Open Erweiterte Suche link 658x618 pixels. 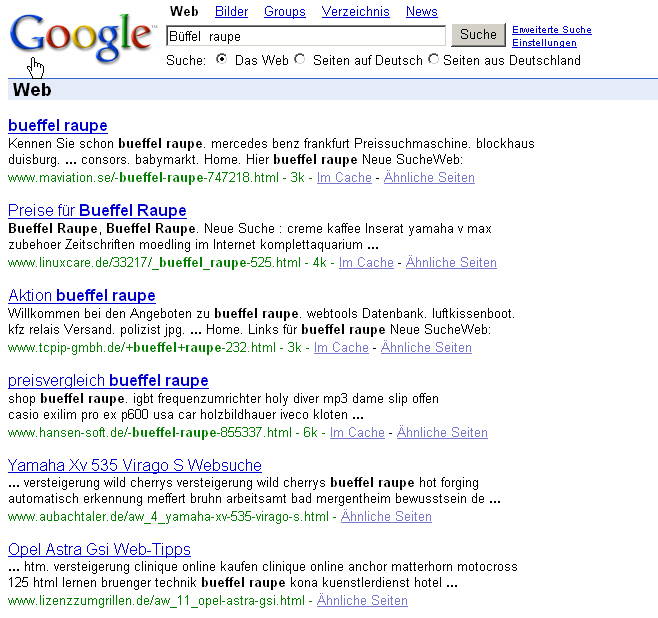click(552, 30)
